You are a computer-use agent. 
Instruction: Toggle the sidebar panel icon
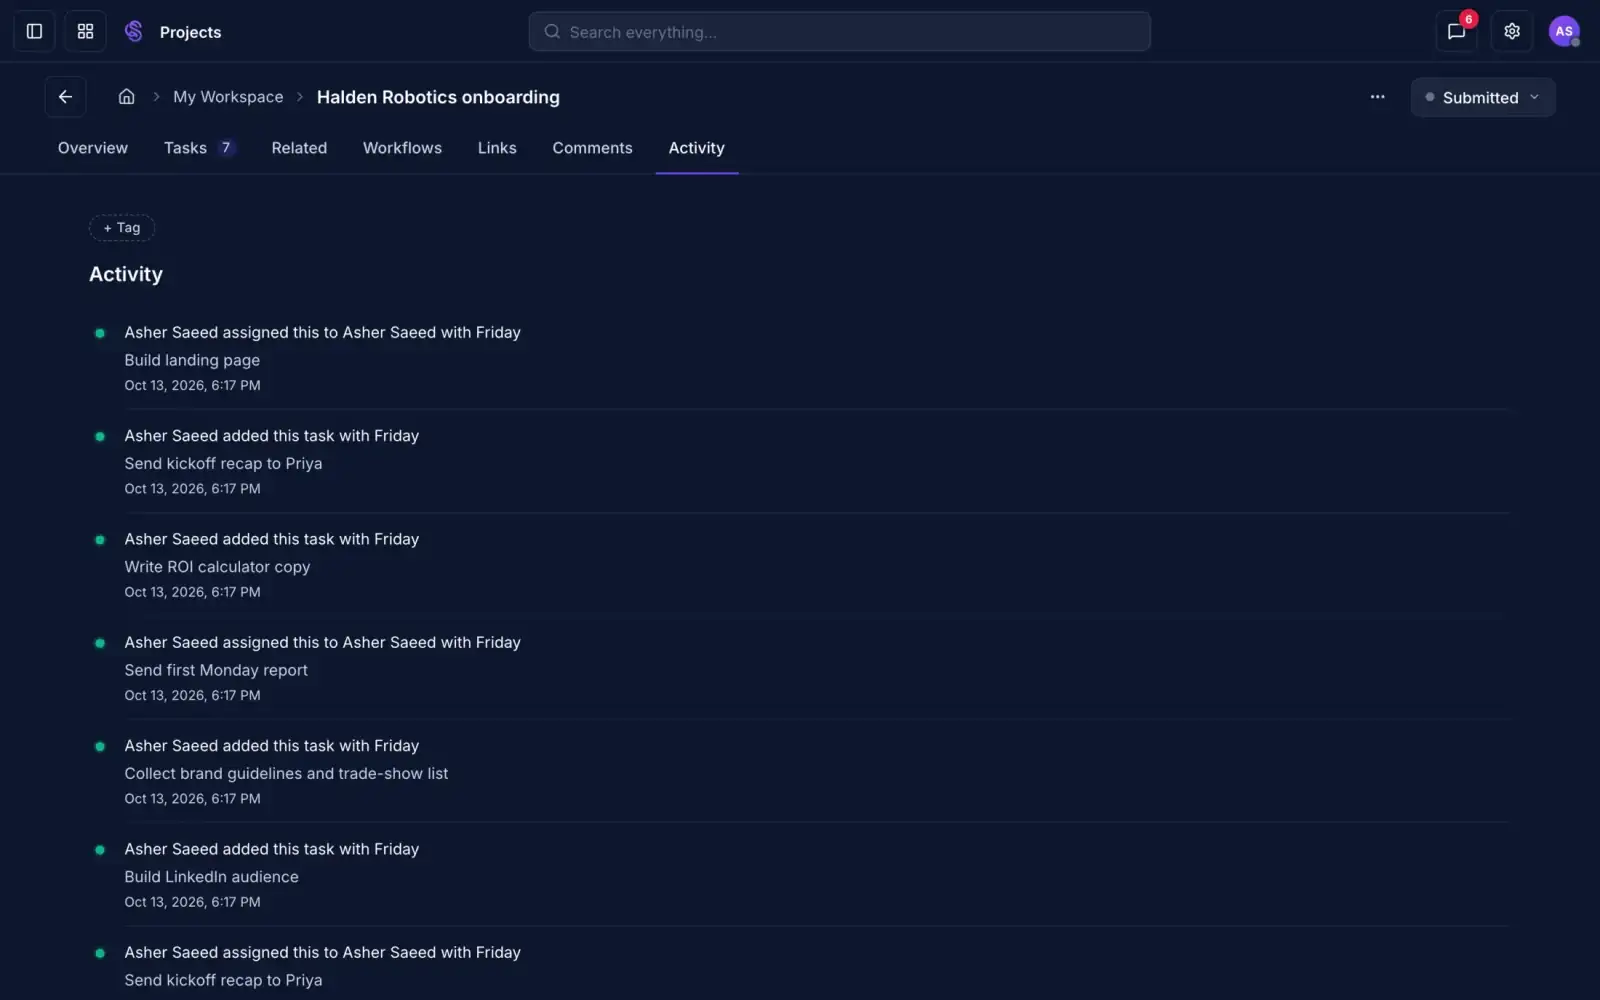click(34, 32)
